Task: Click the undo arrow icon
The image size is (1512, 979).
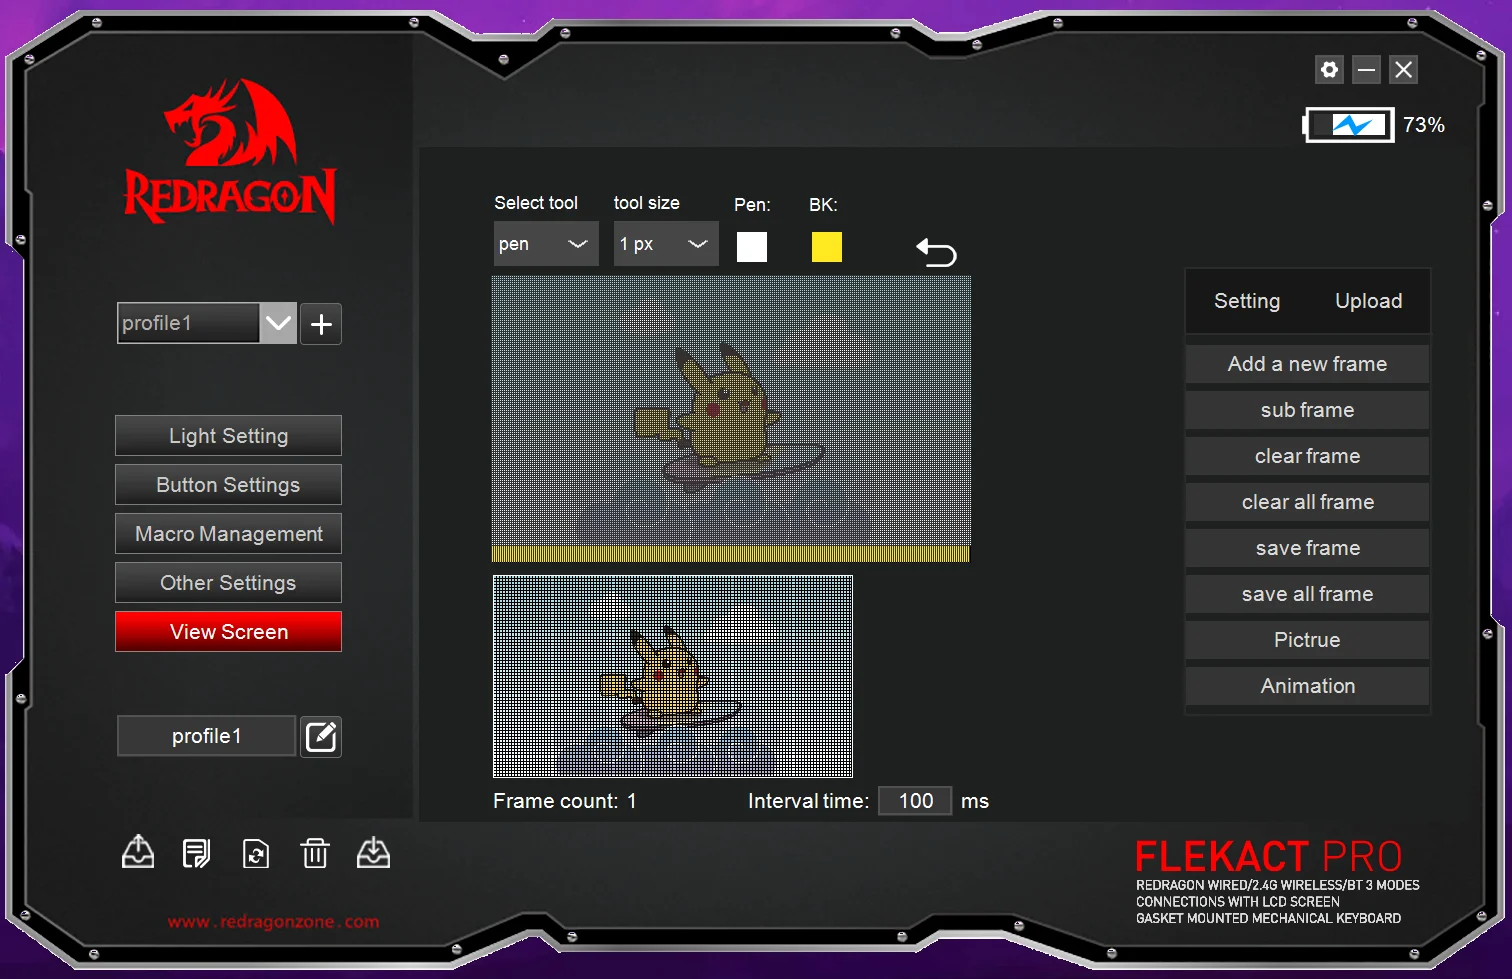Action: click(x=937, y=252)
